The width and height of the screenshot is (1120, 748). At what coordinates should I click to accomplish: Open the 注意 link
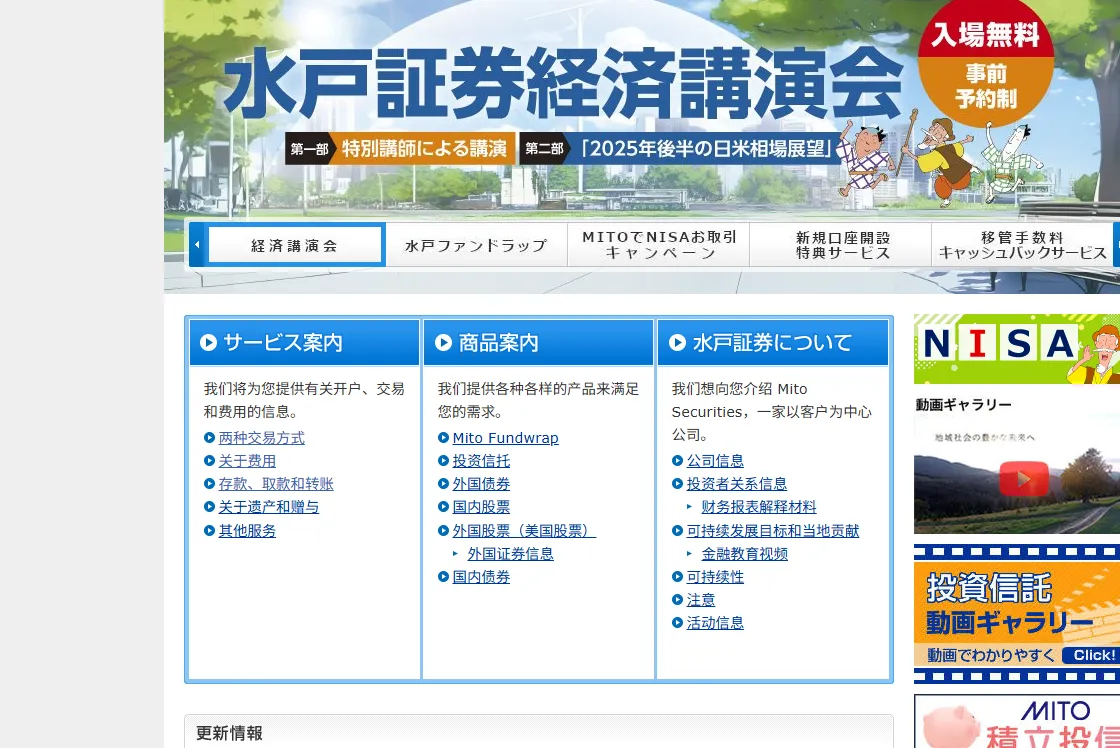(x=701, y=599)
